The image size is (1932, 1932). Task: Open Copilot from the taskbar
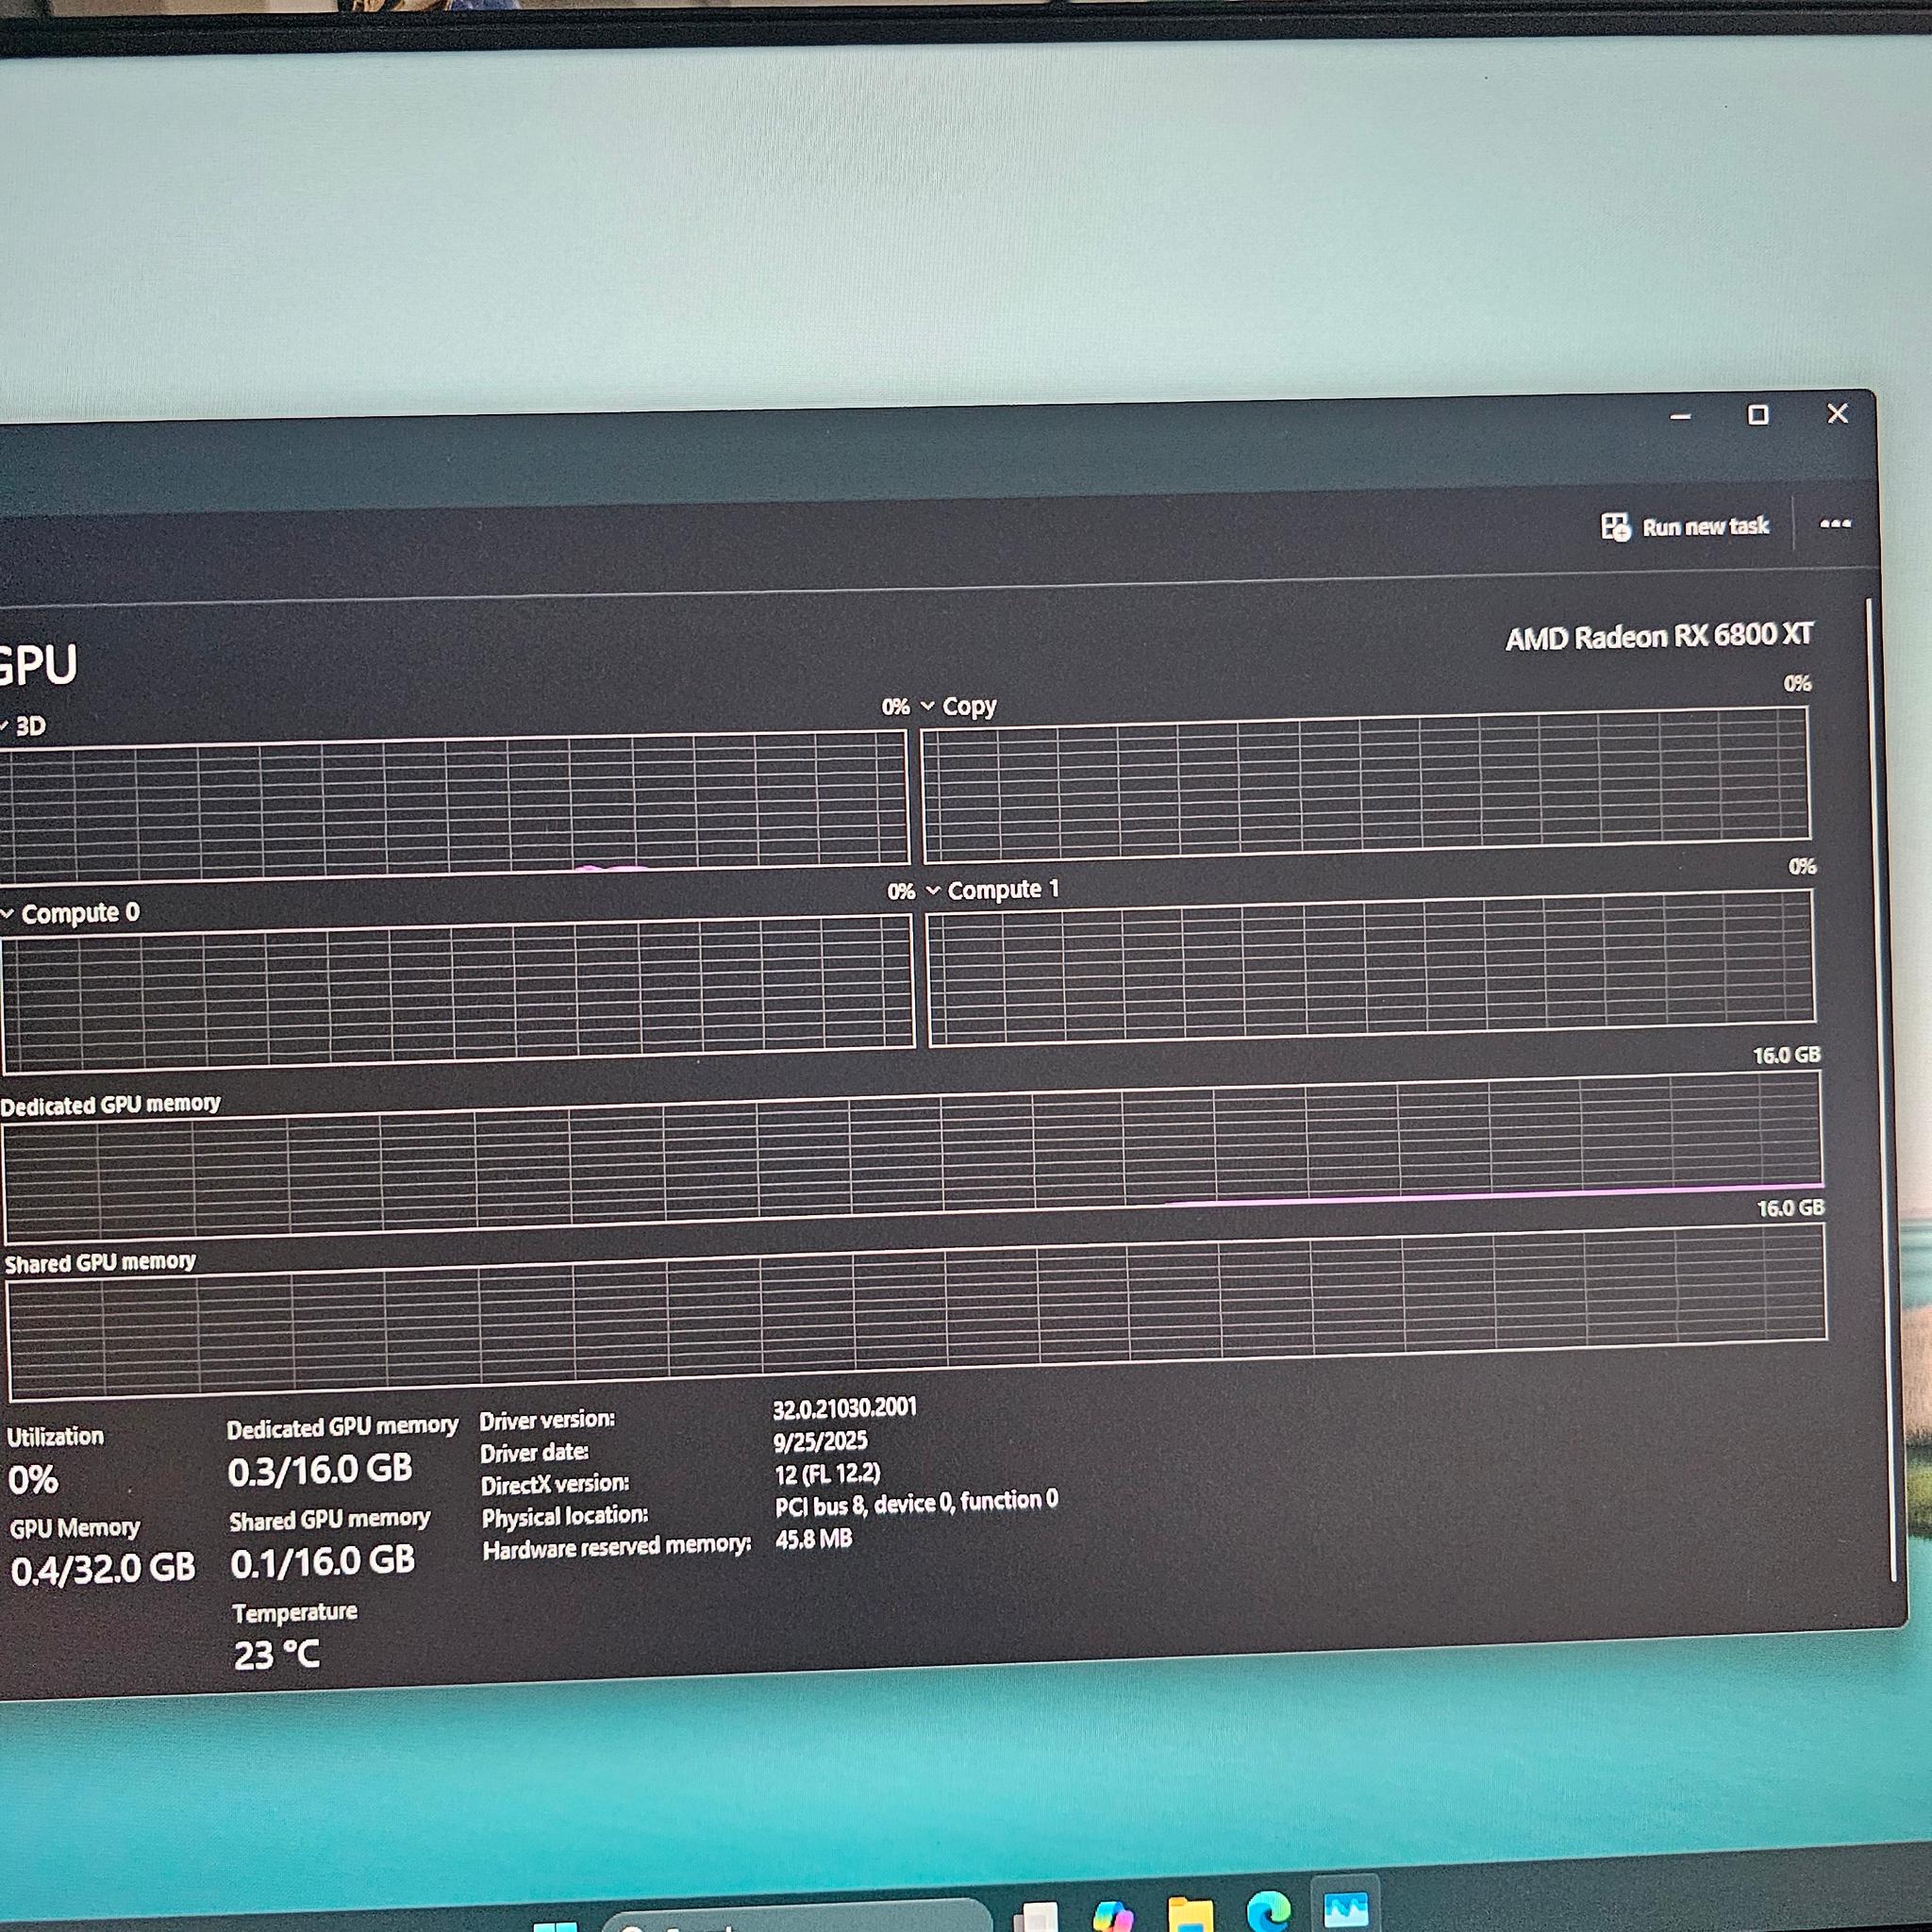click(1112, 1917)
